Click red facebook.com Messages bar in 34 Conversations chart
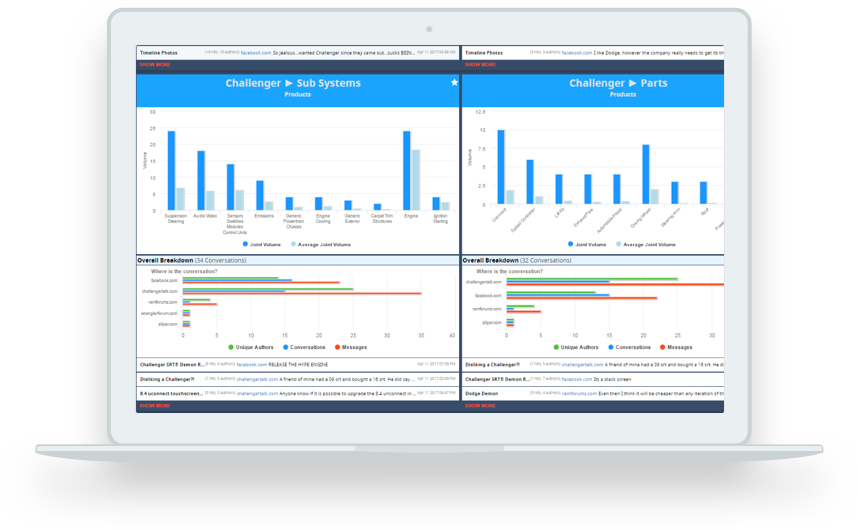This screenshot has height=530, width=858. tap(261, 283)
